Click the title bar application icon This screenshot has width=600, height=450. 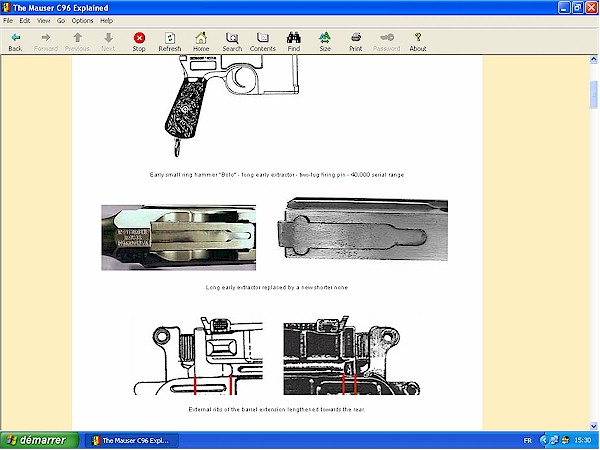click(6, 8)
